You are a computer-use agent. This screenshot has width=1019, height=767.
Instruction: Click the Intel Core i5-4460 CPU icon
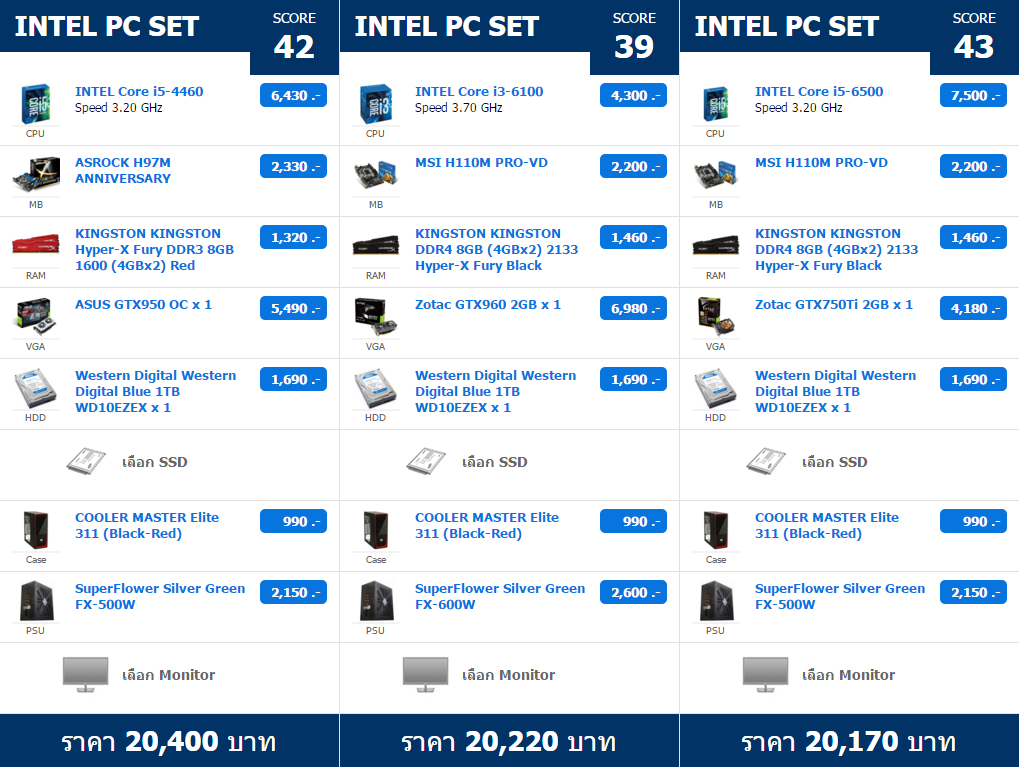coord(35,104)
